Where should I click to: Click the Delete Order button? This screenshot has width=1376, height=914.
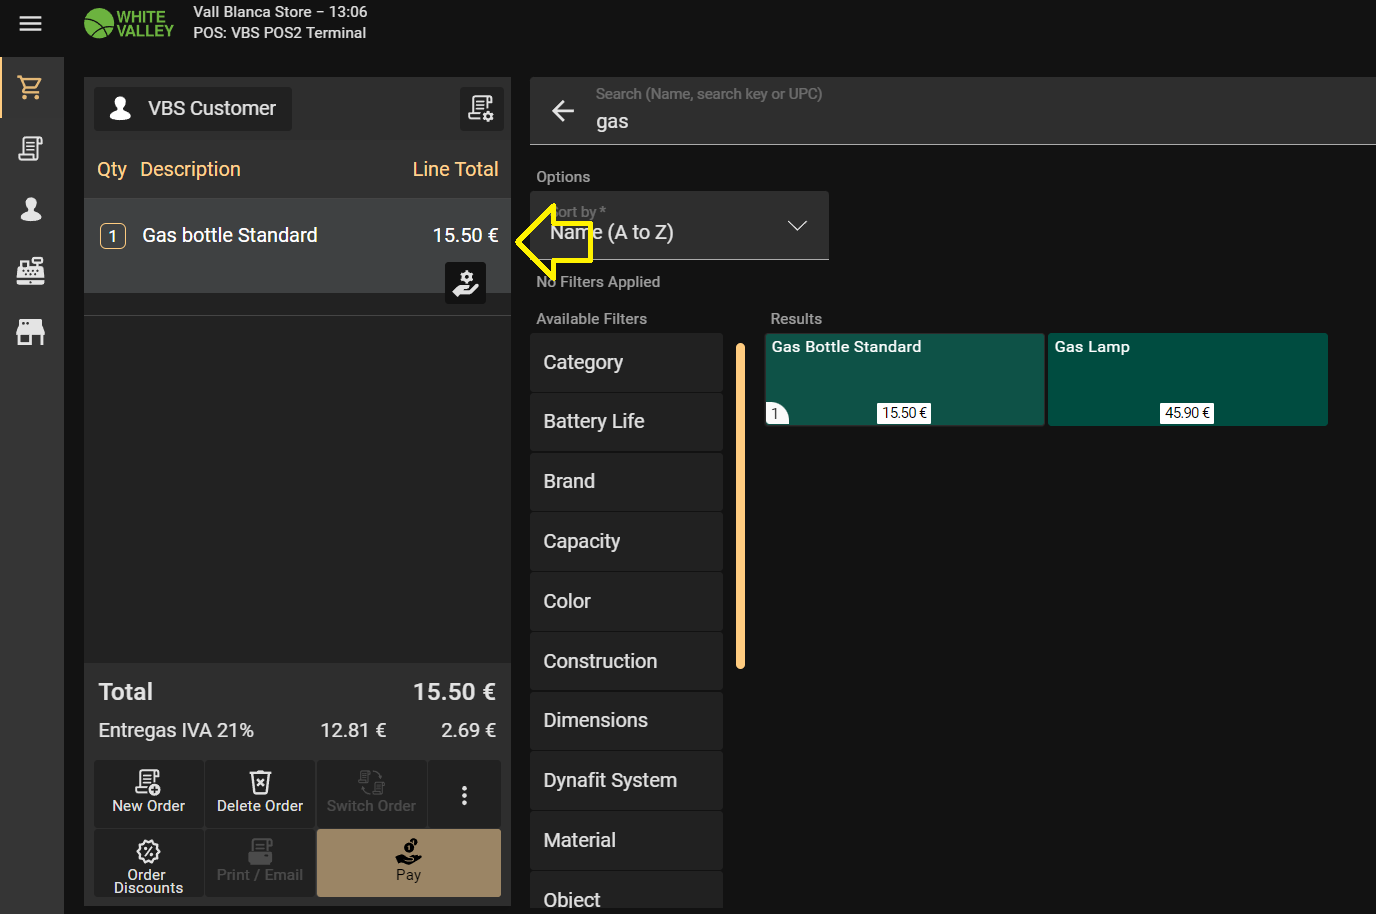(260, 793)
